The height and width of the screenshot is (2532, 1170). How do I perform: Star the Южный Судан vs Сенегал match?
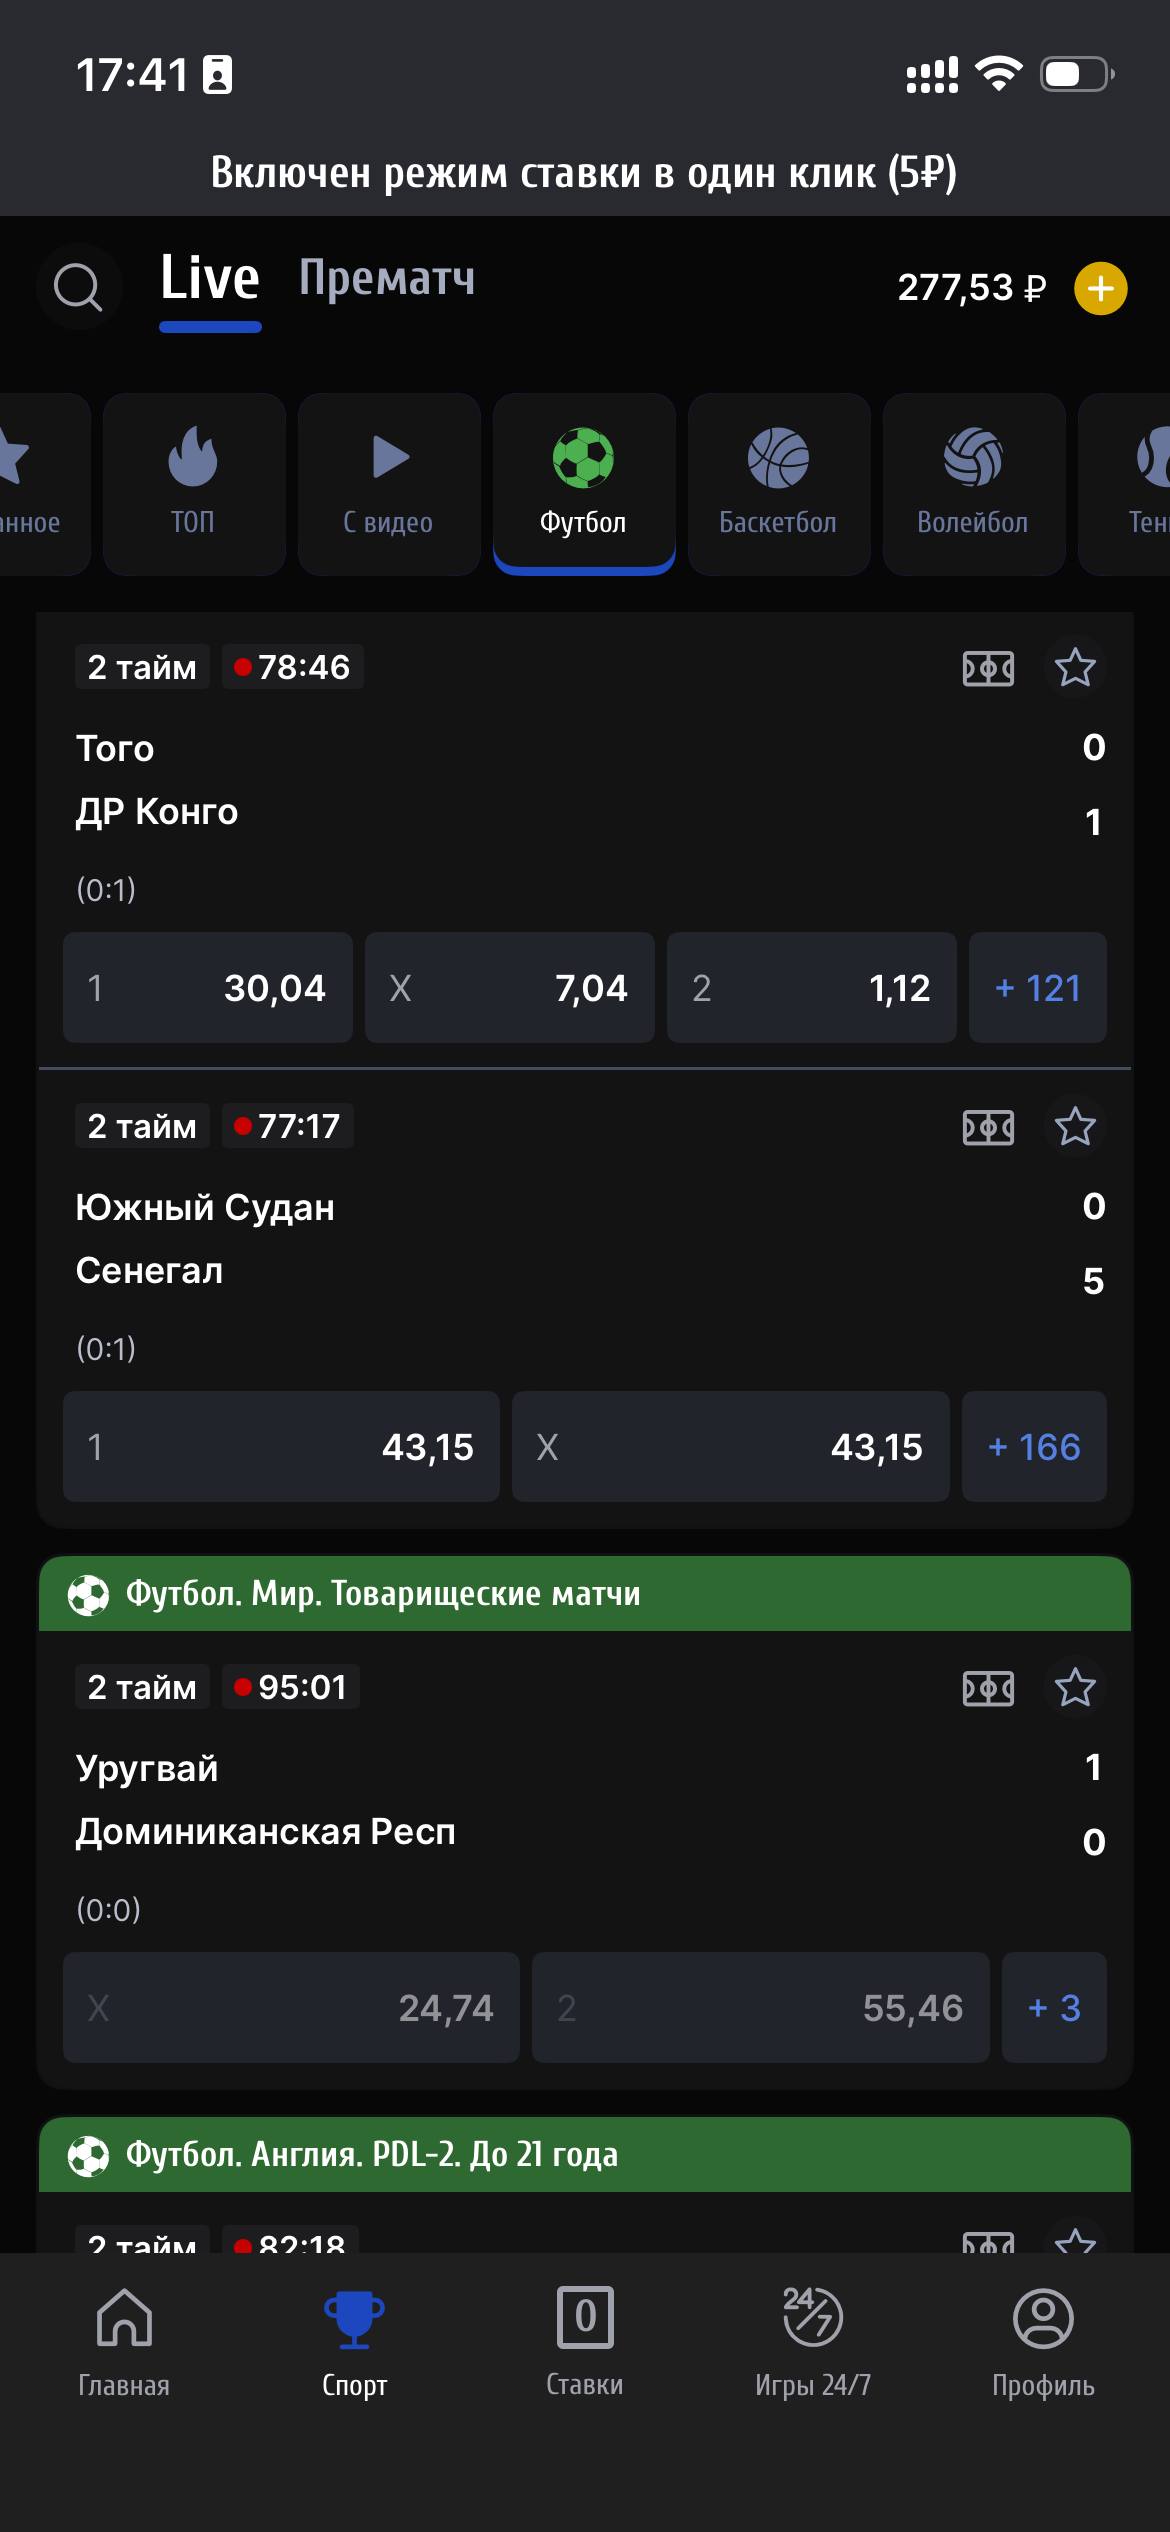click(x=1075, y=1127)
